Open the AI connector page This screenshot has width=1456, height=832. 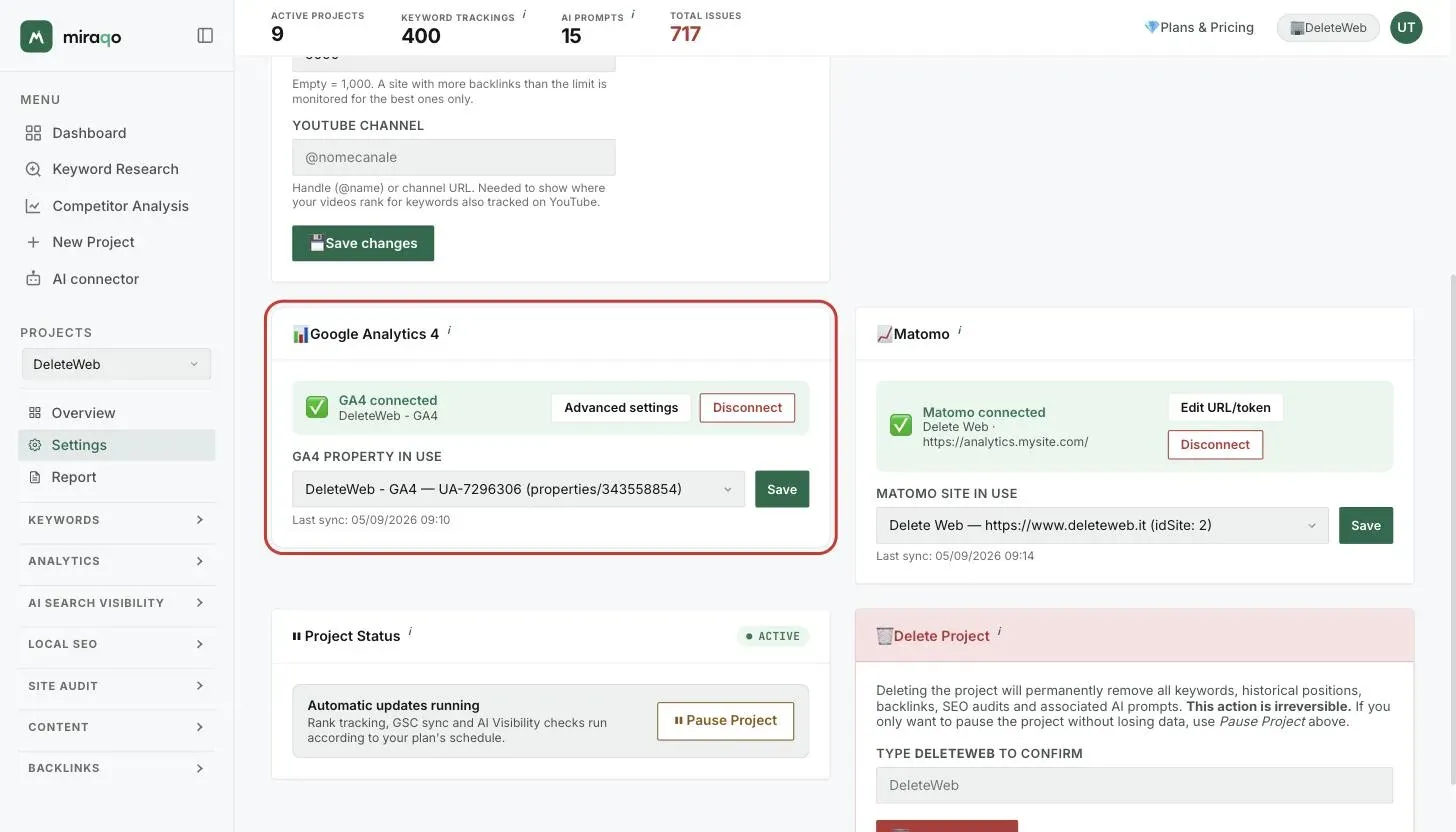click(95, 279)
